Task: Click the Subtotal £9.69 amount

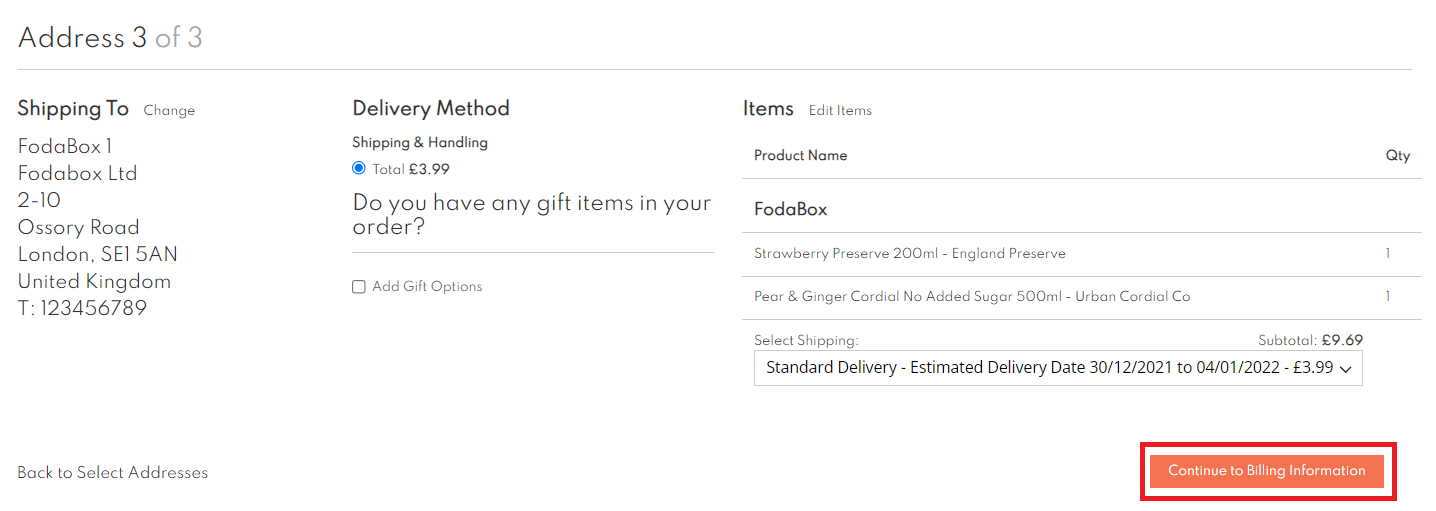Action: (1342, 340)
